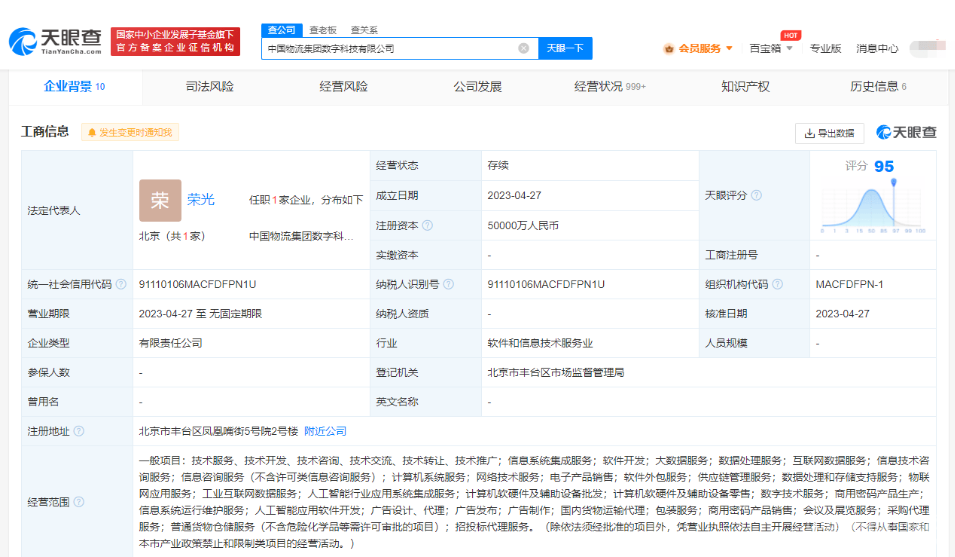
Task: Click the red 国家中小企业发展子基金旗下 banner
Action: coord(175,41)
